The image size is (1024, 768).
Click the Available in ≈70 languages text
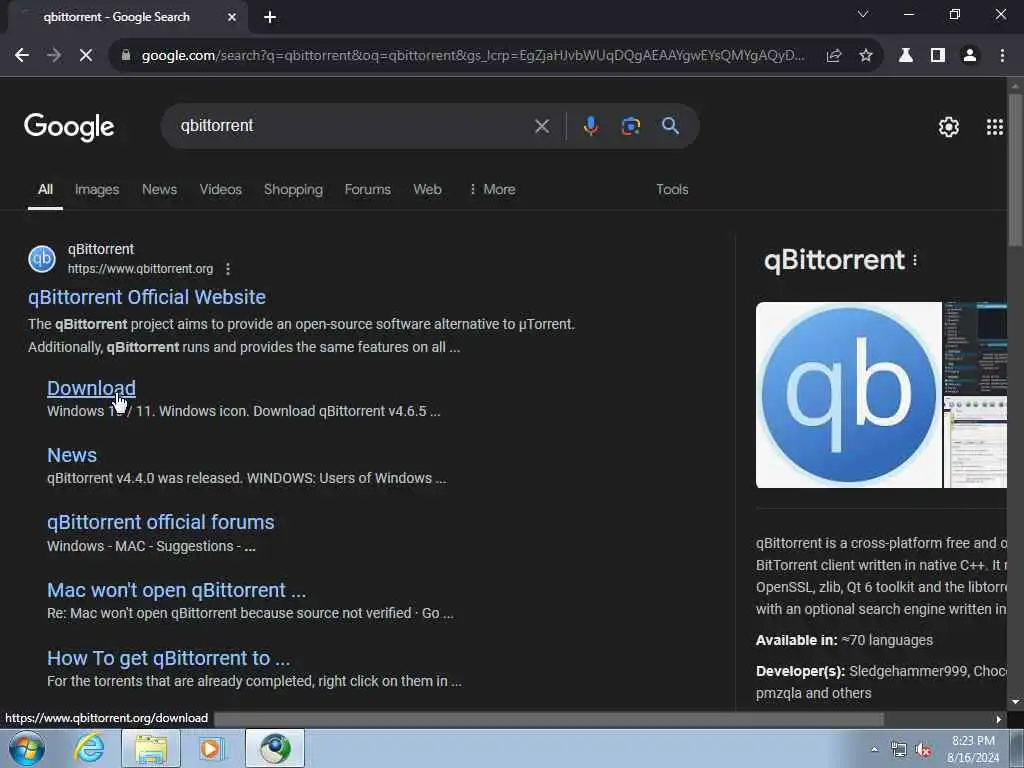click(844, 640)
